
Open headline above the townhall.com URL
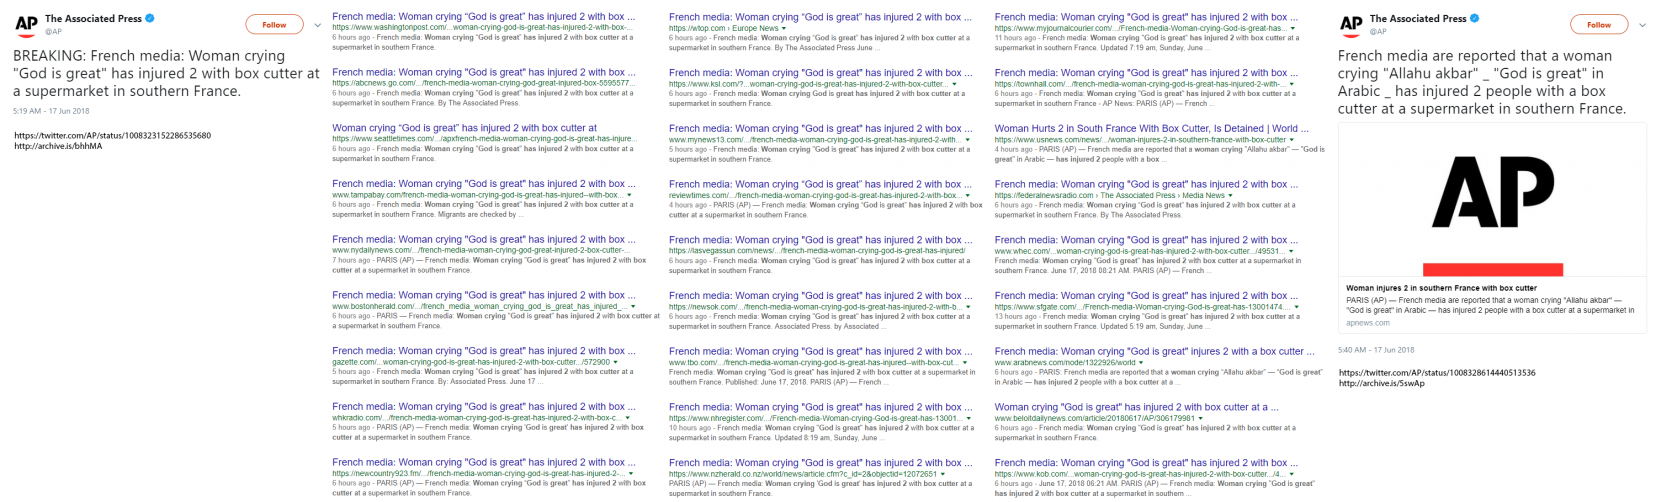point(1146,72)
